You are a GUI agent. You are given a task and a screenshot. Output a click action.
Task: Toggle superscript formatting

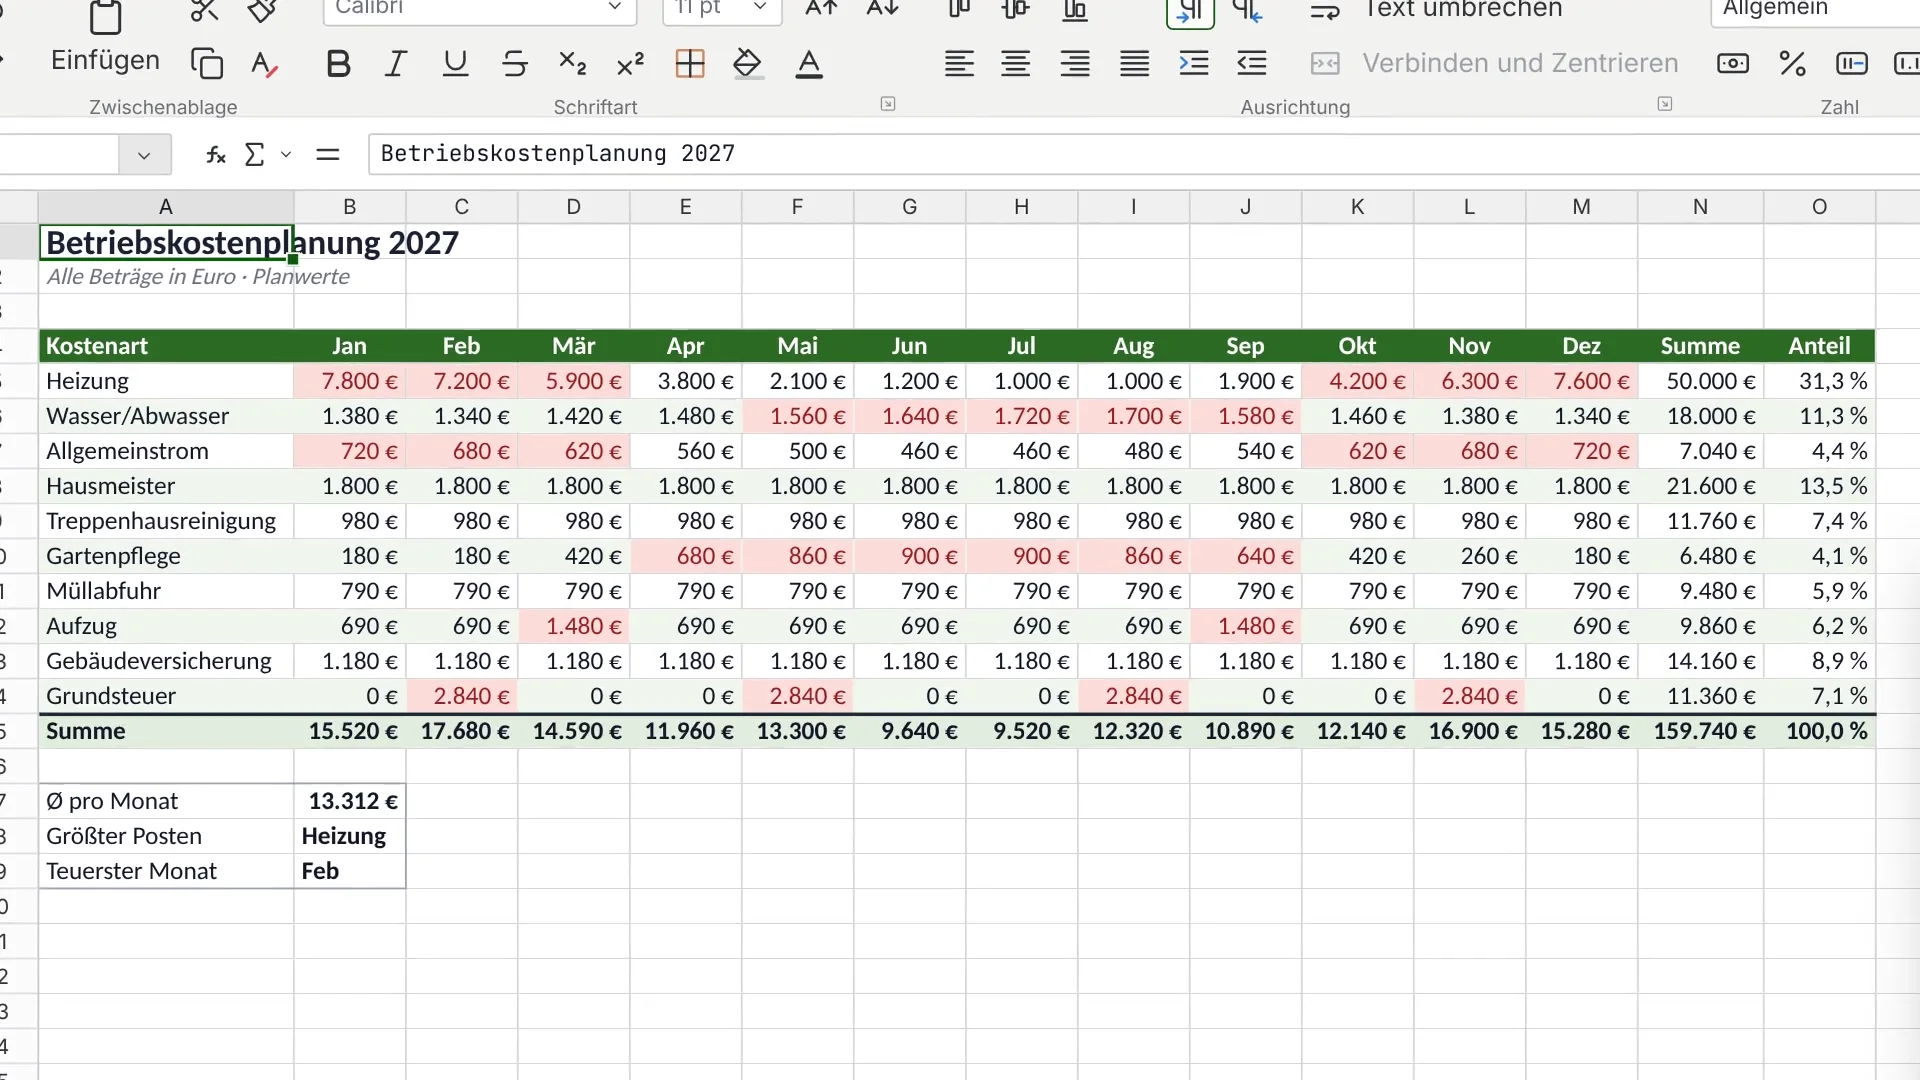pos(630,64)
